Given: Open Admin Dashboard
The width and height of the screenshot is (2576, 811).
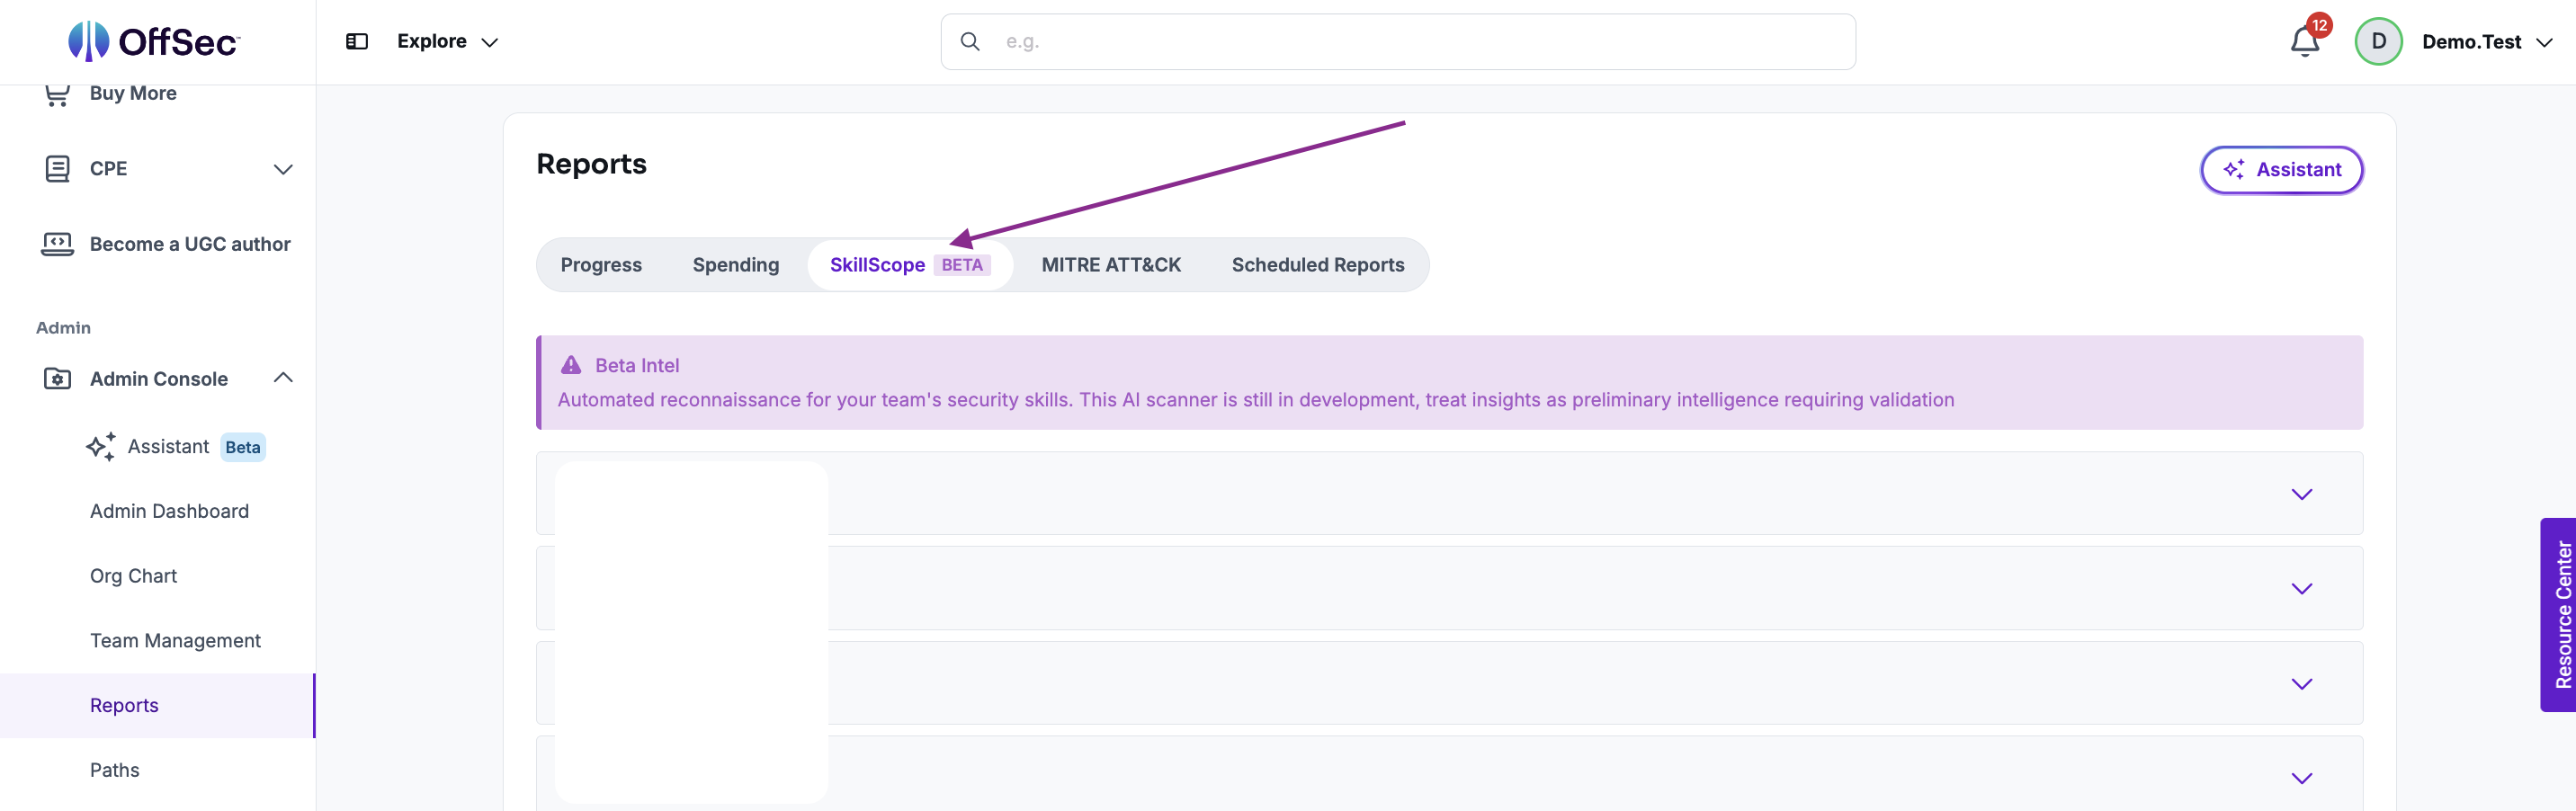Looking at the screenshot, I should 169,511.
